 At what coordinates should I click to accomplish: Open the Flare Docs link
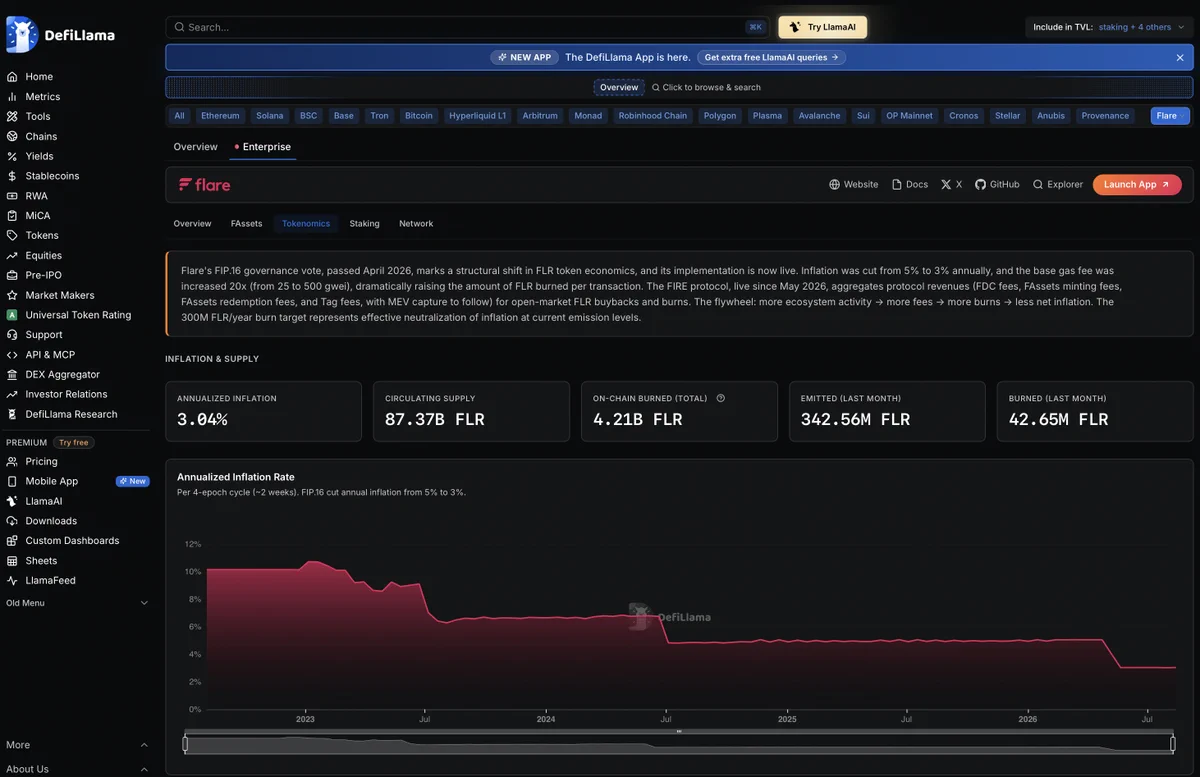[910, 185]
